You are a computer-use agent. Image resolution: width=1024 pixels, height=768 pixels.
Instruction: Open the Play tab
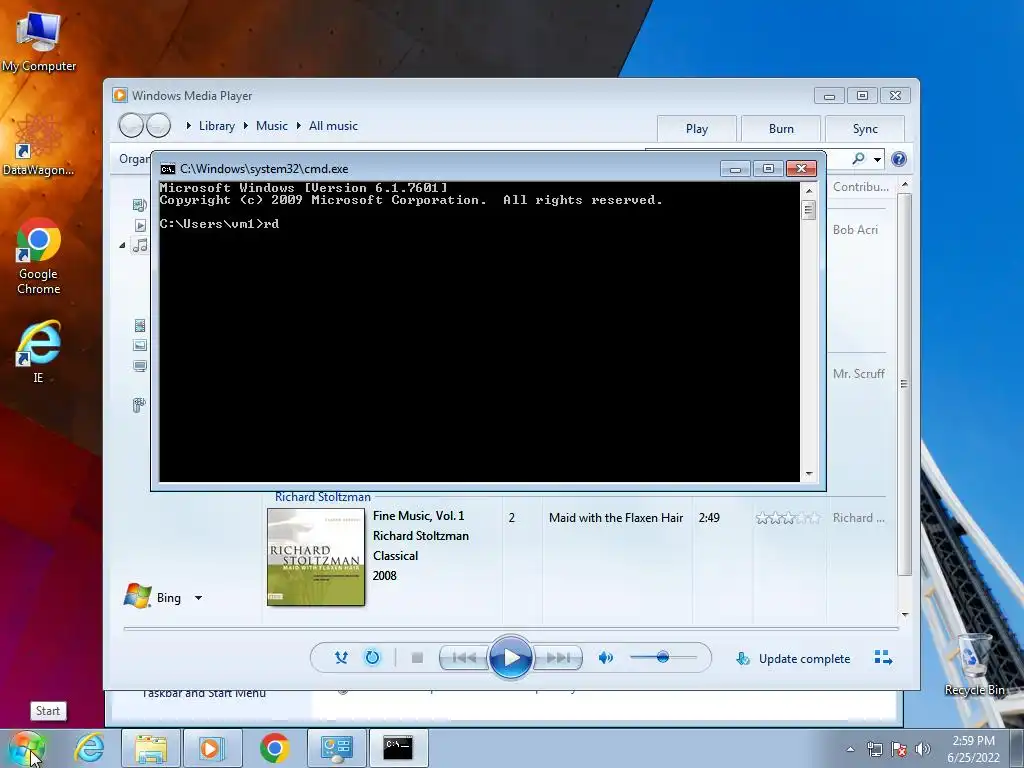click(697, 129)
